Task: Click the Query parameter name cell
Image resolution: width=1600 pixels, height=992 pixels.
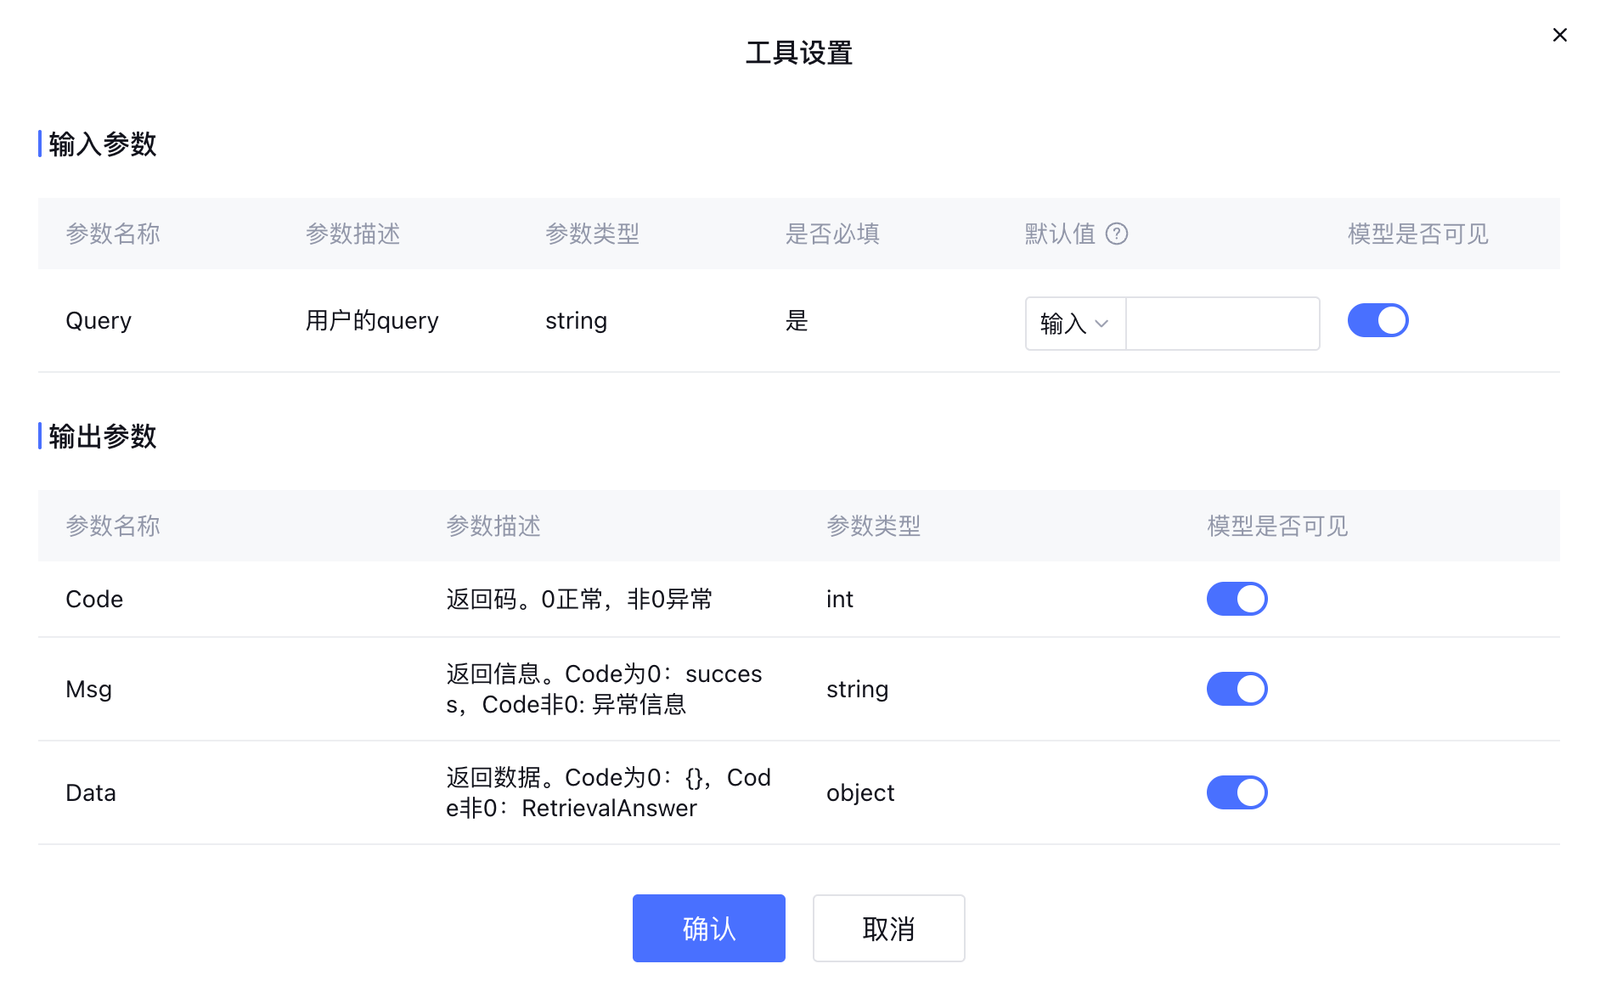Action: [98, 321]
